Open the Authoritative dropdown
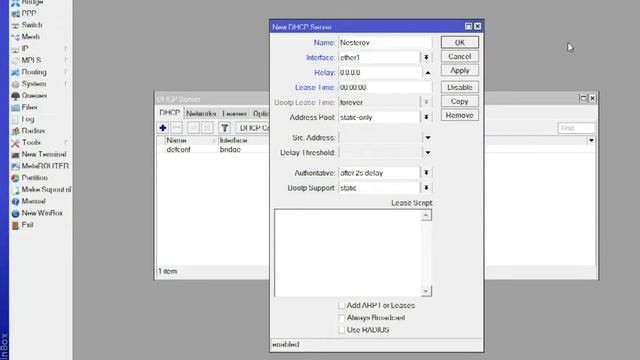Viewport: 640px width, 360px height. tap(426, 173)
